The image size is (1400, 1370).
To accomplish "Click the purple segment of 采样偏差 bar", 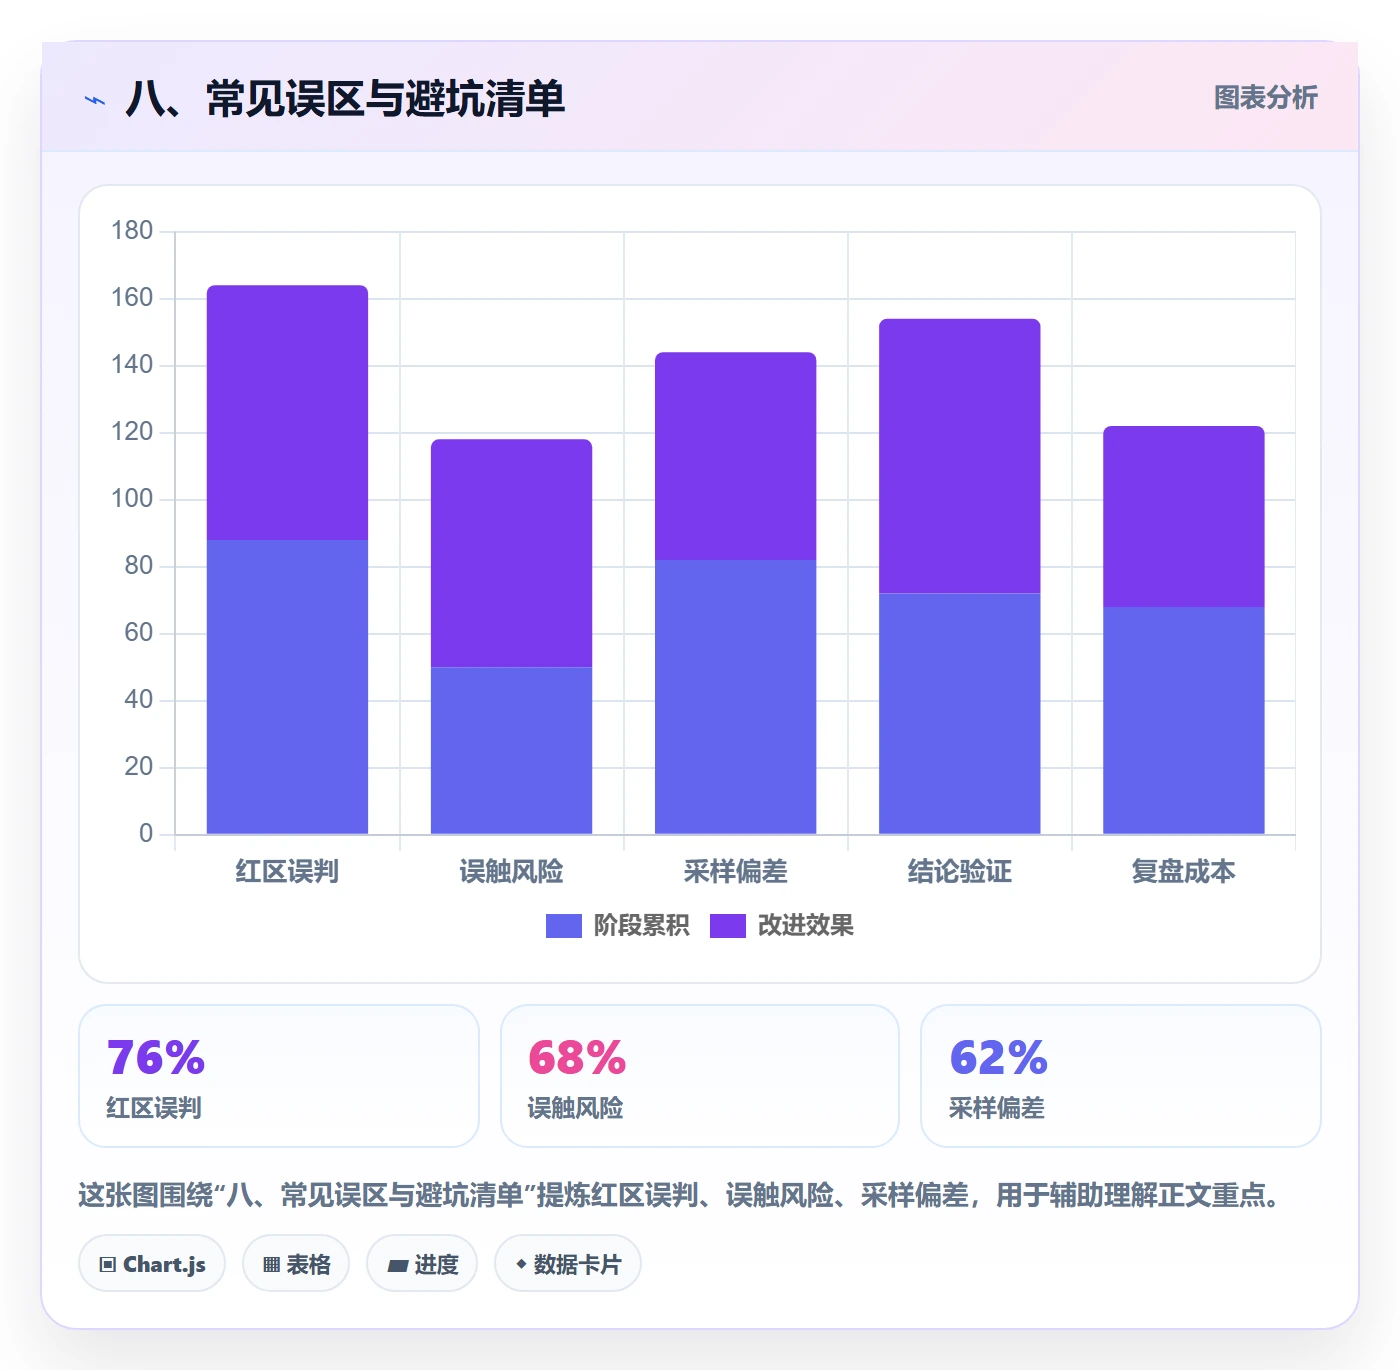I will point(735,456).
